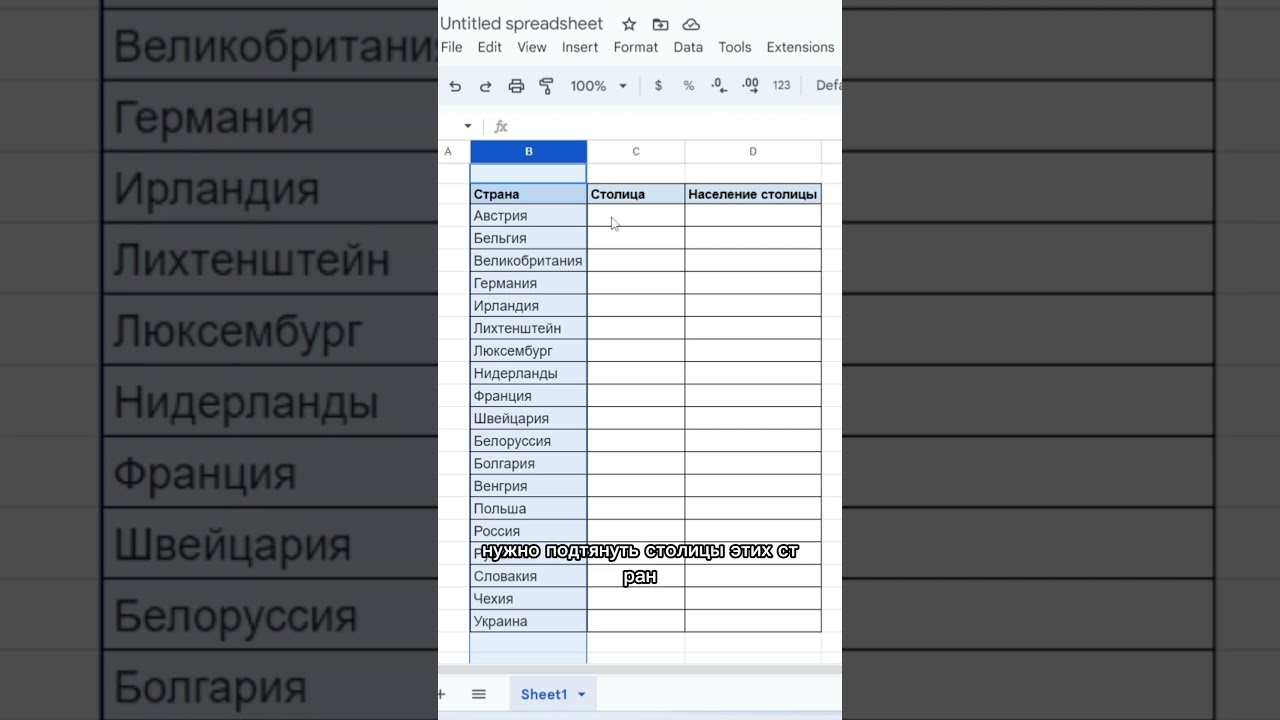Screen dimensions: 1280x720
Task: Select the Украина cell
Action: pyautogui.click(x=528, y=621)
